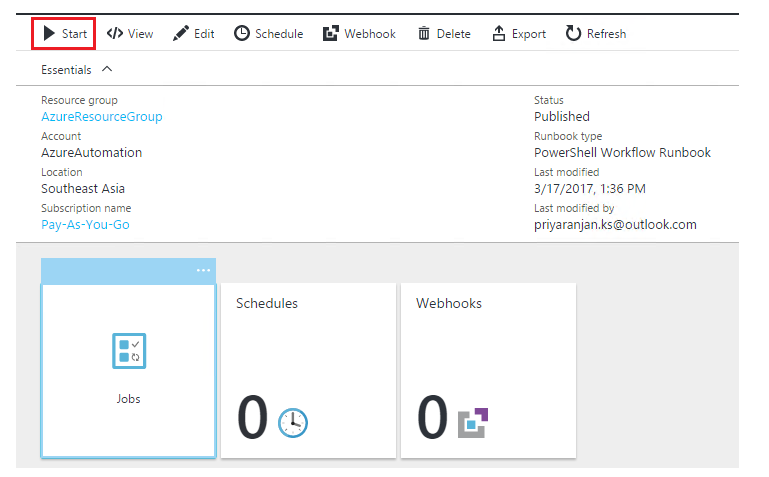Viewport: 769px width, 477px height.
Task: Click the blue clock icon in Schedules tile
Action: click(293, 423)
